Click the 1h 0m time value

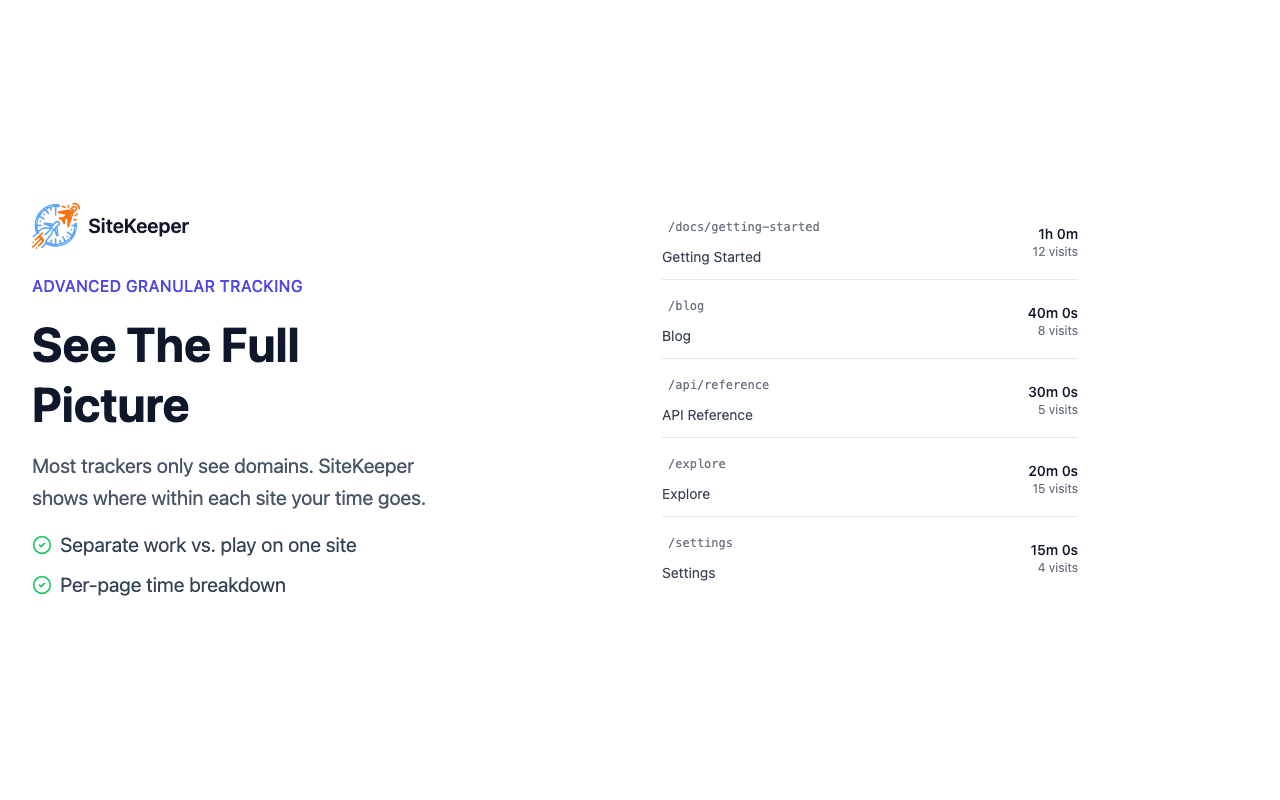click(x=1057, y=234)
